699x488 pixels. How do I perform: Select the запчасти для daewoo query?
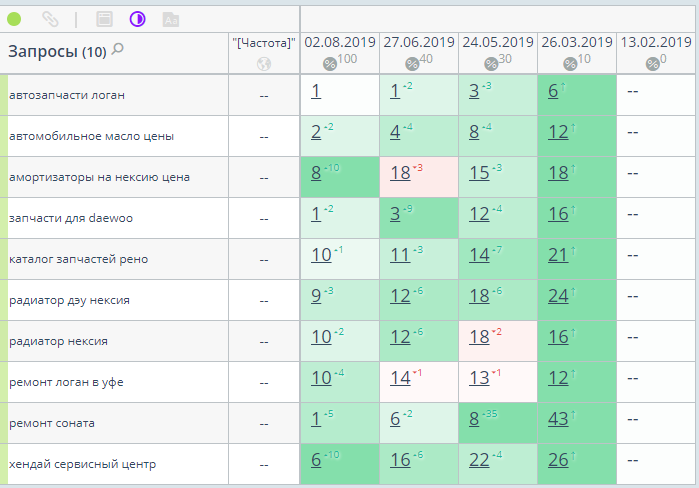coord(71,218)
